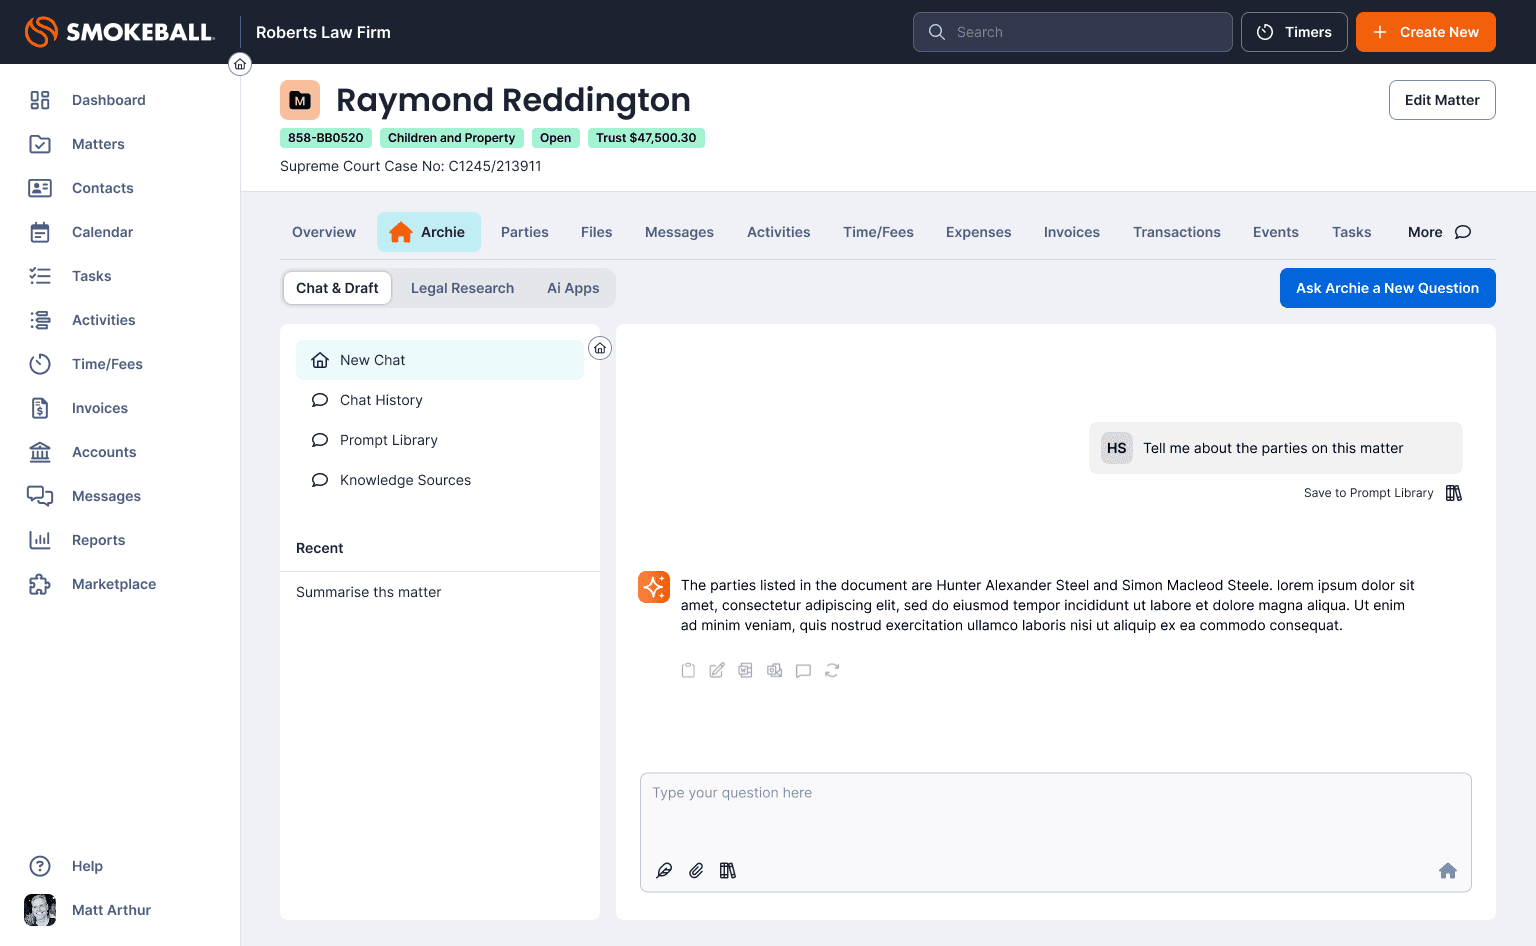The image size is (1536, 946).
Task: Select Legal Research segment
Action: coord(463,288)
